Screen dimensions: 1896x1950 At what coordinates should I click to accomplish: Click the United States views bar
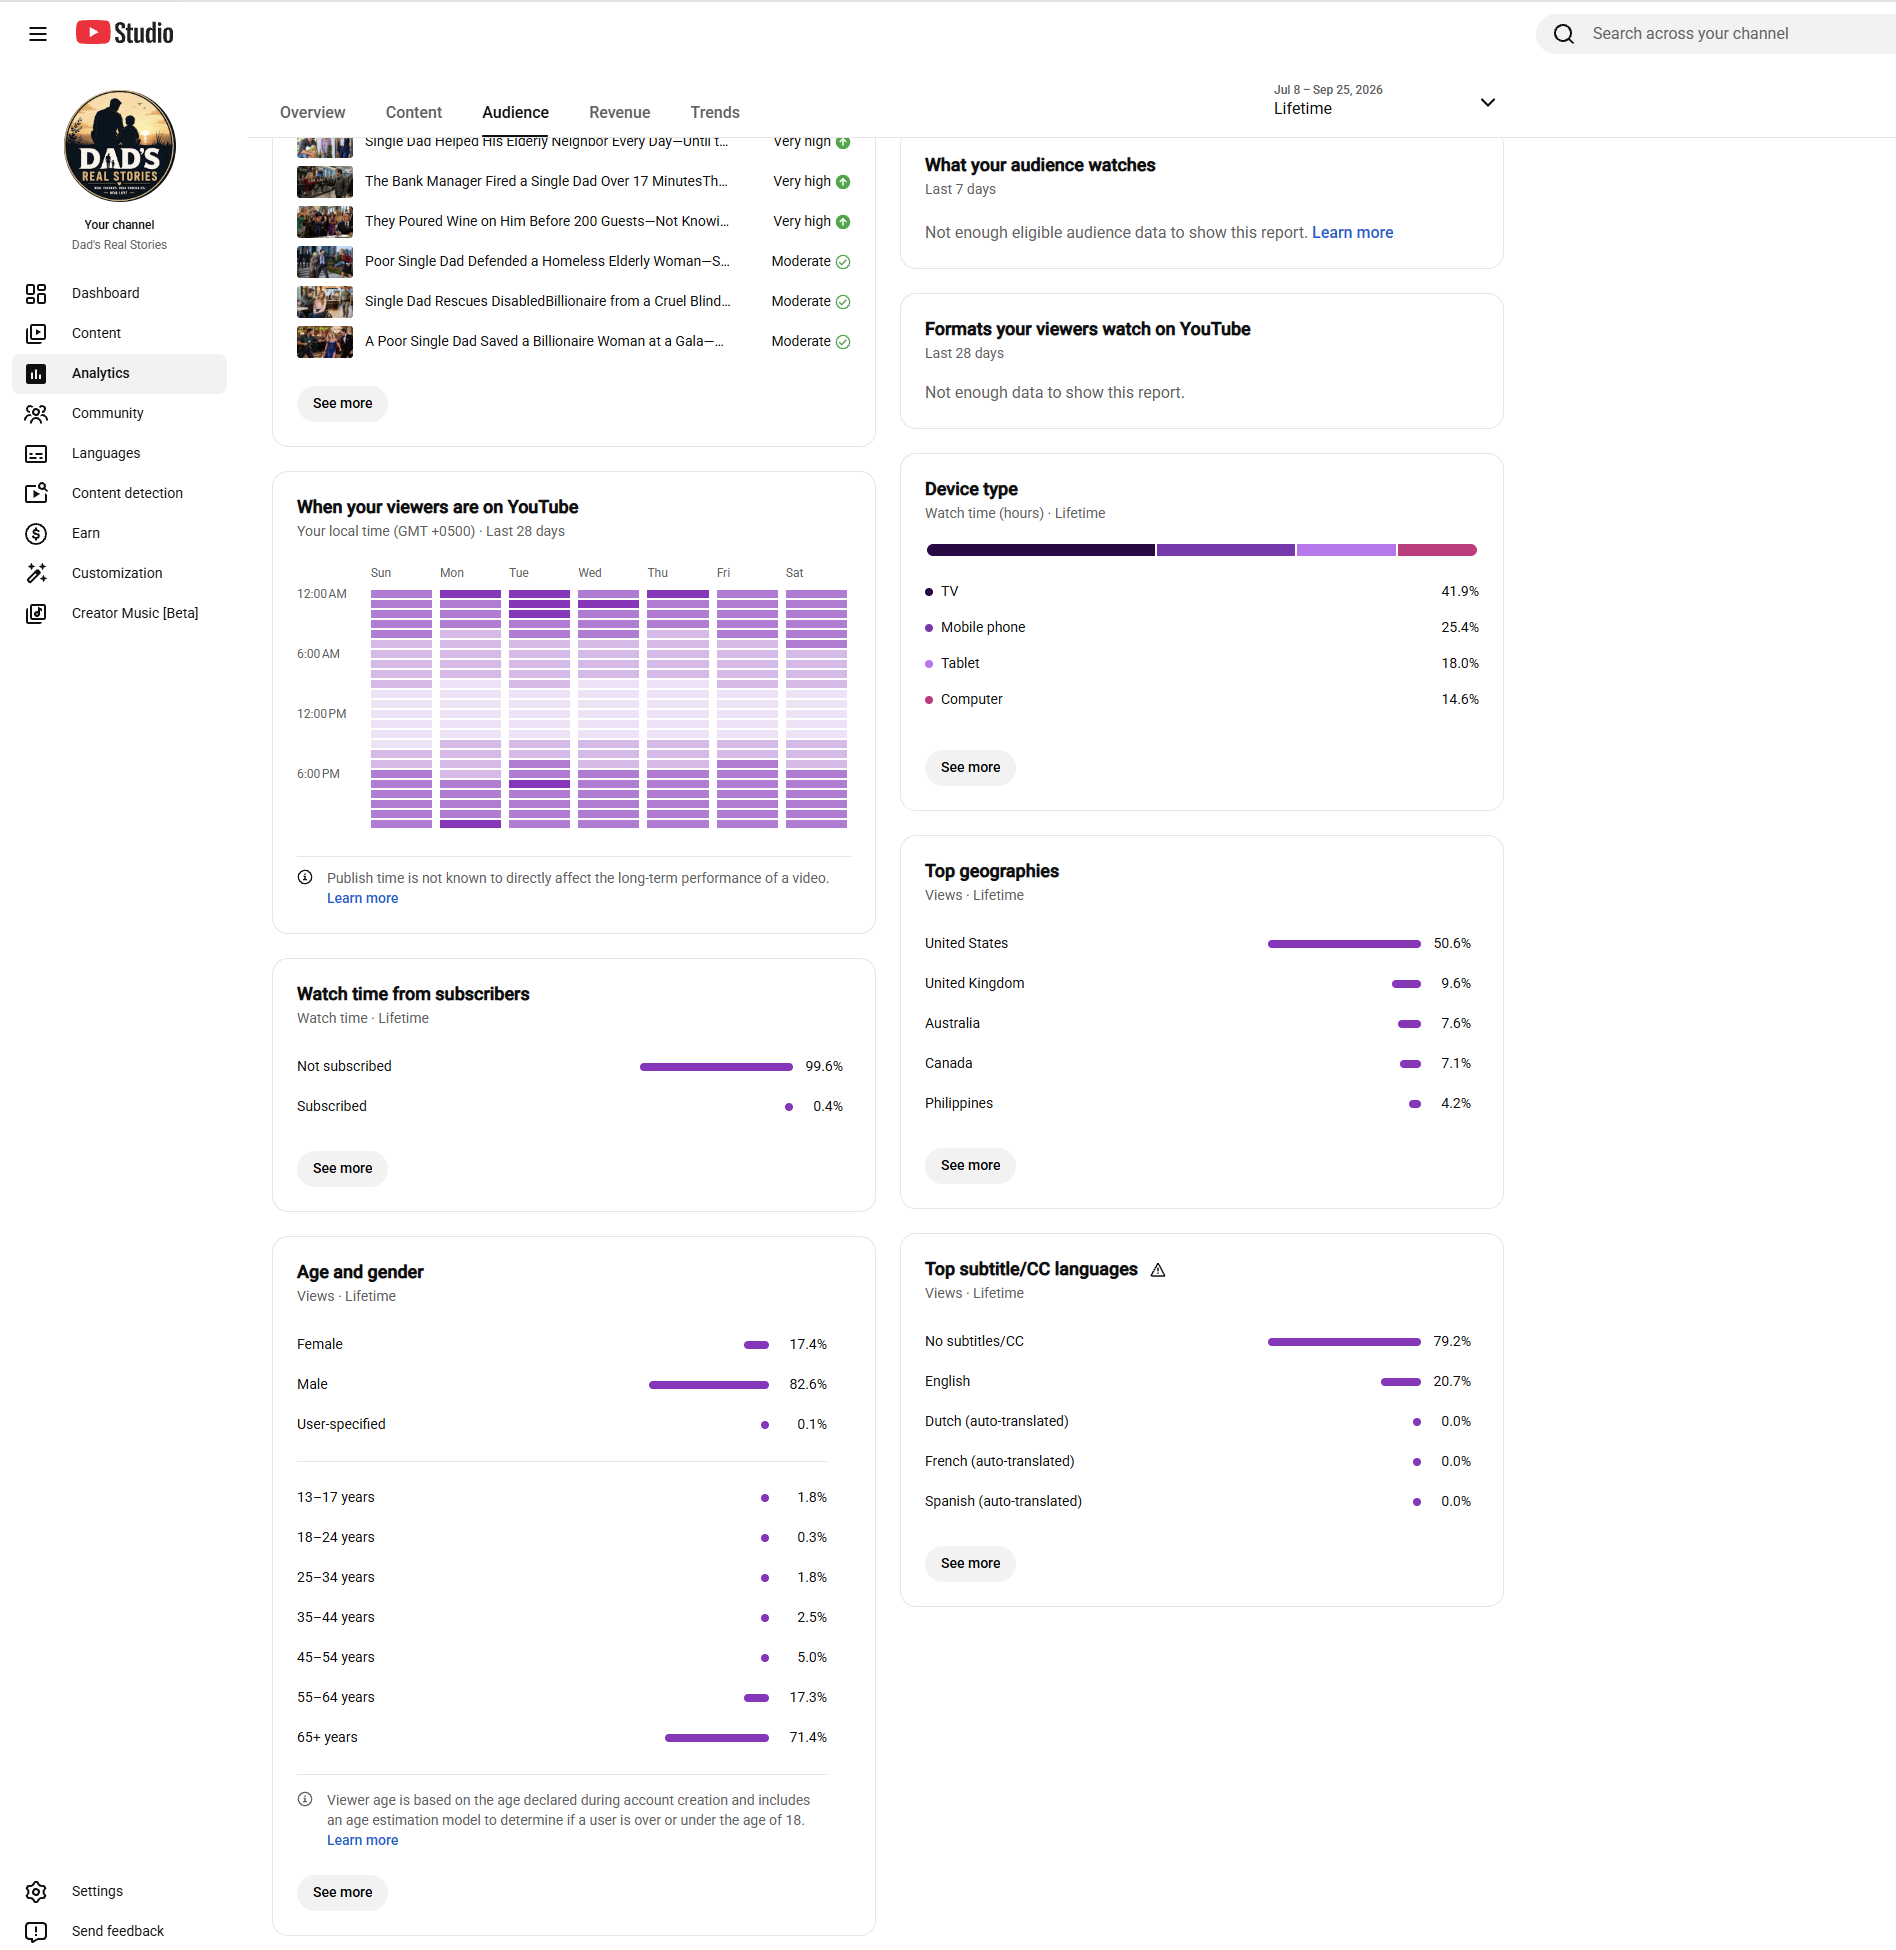click(1344, 944)
